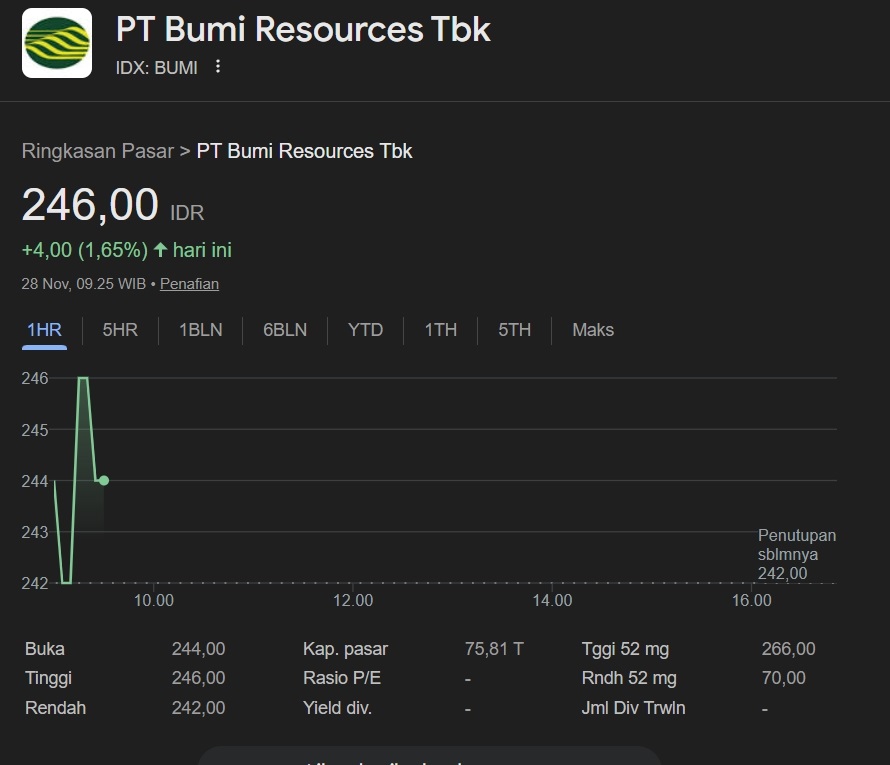Click the 246,00 current price value

(x=90, y=204)
